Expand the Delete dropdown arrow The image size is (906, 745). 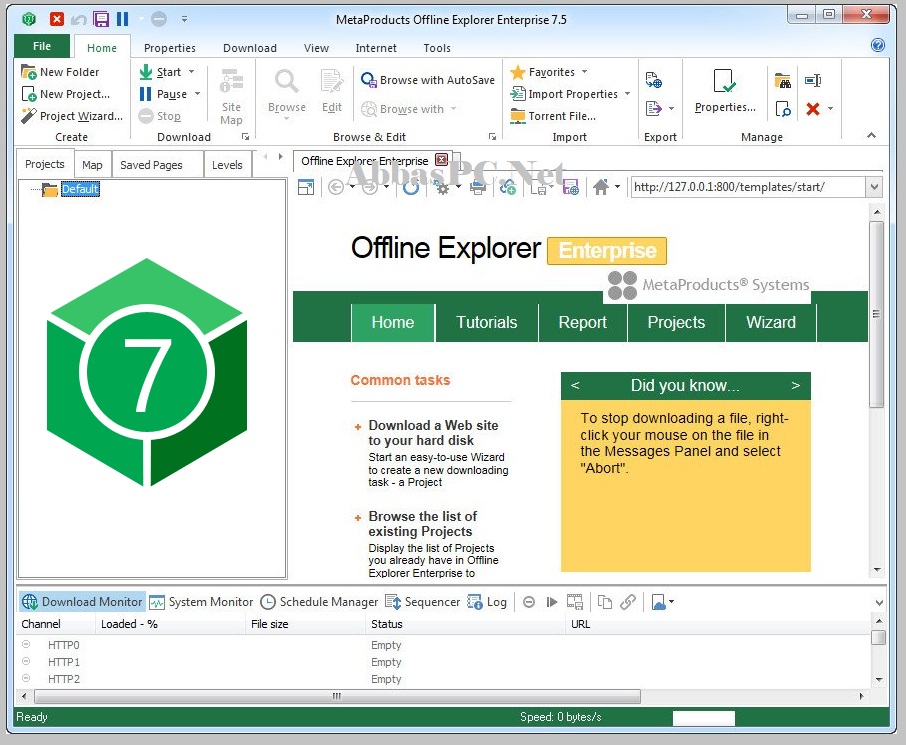pyautogui.click(x=830, y=108)
